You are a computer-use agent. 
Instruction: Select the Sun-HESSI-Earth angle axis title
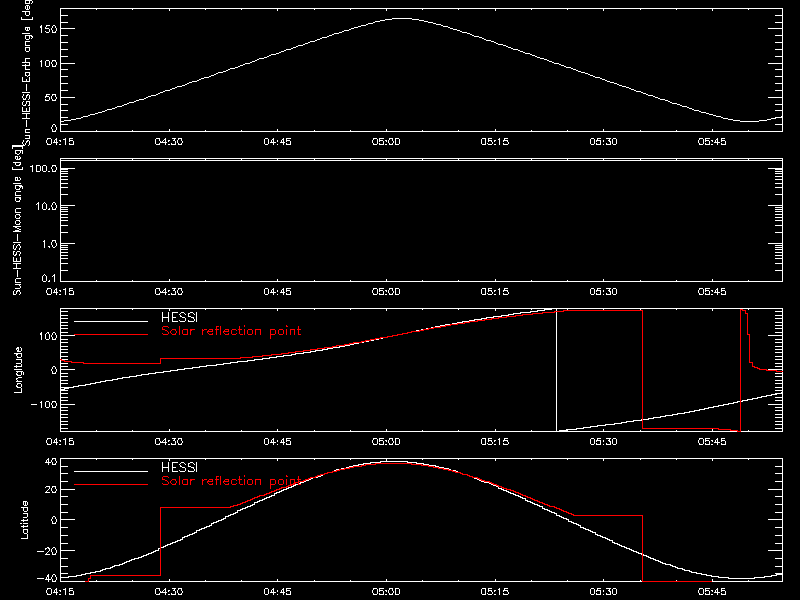point(27,71)
